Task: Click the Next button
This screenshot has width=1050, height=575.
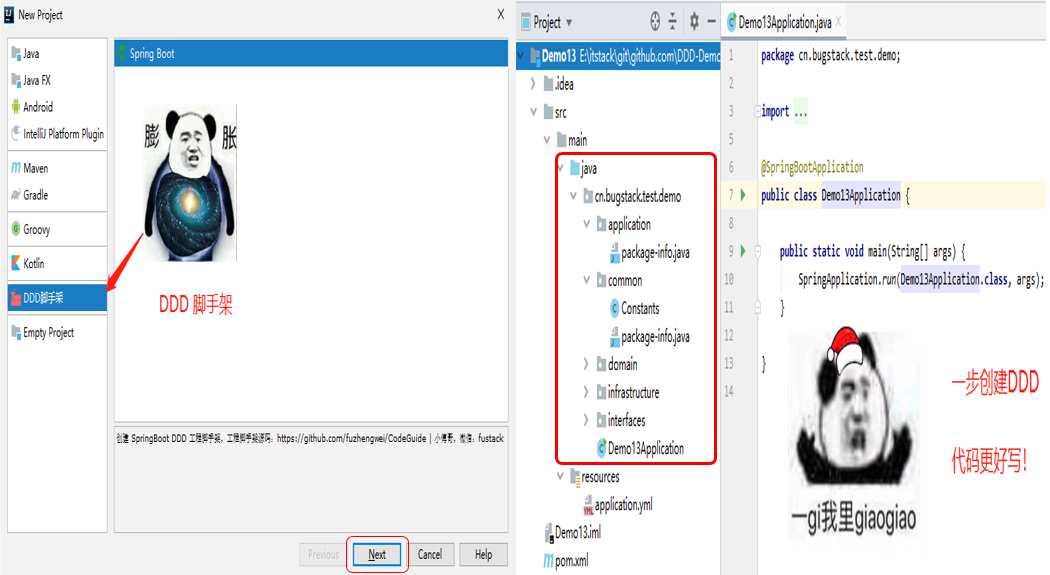Action: click(x=377, y=554)
